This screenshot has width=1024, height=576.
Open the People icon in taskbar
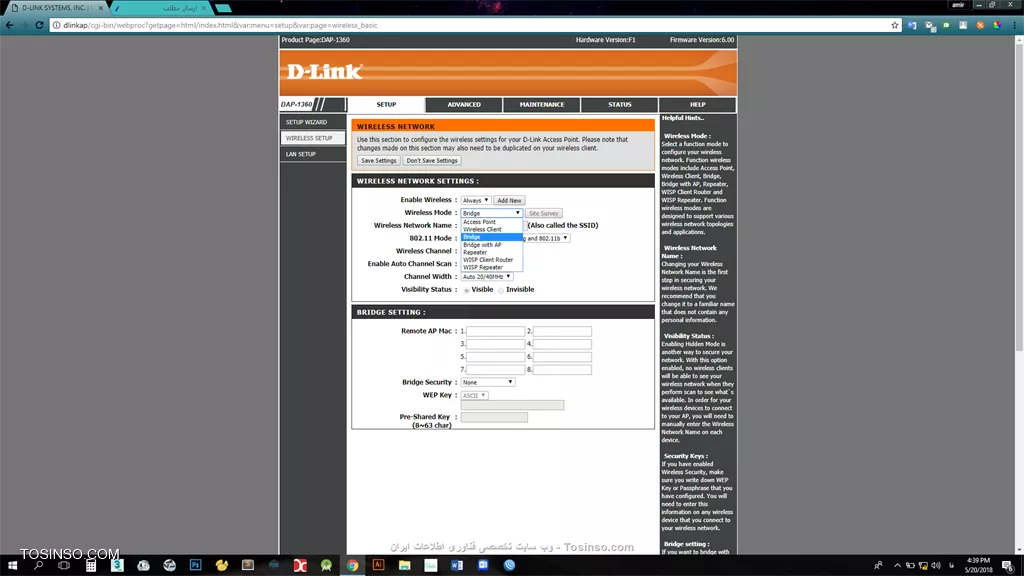[x=878, y=566]
